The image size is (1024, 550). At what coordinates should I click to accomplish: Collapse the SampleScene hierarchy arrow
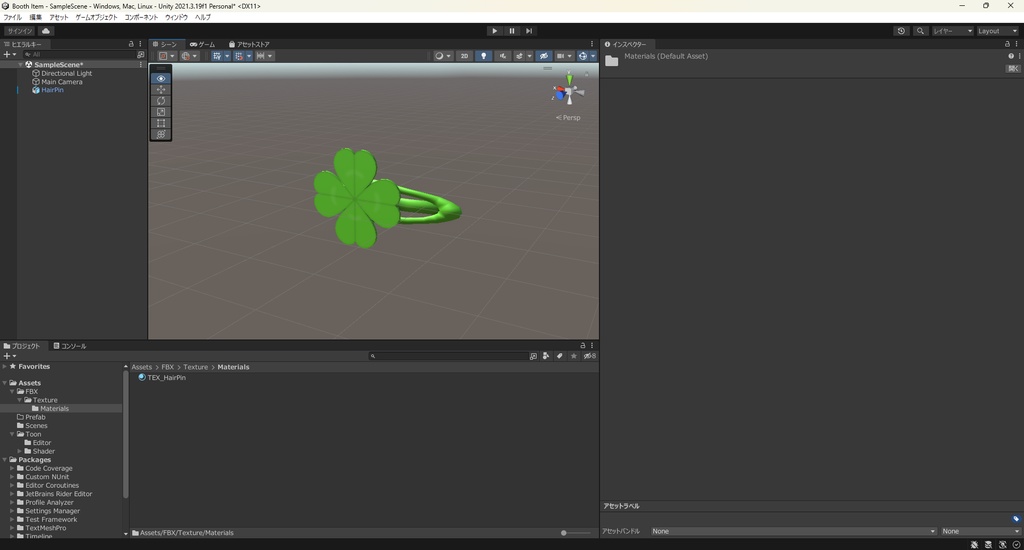(x=20, y=65)
